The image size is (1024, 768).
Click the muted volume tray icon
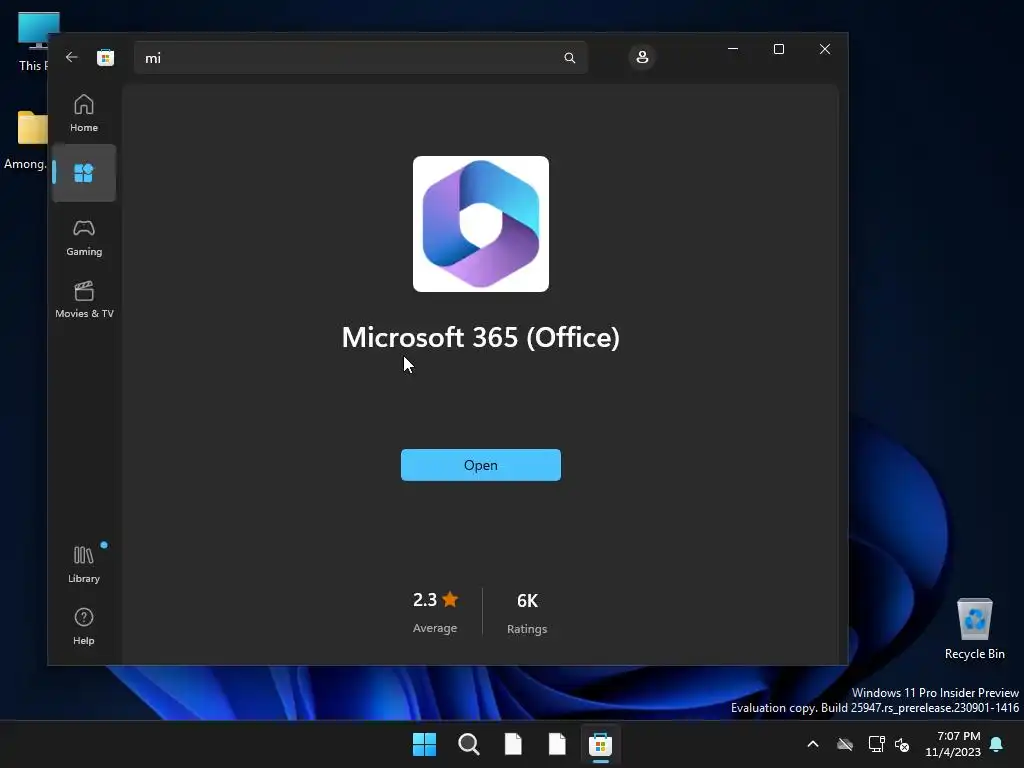tap(903, 744)
